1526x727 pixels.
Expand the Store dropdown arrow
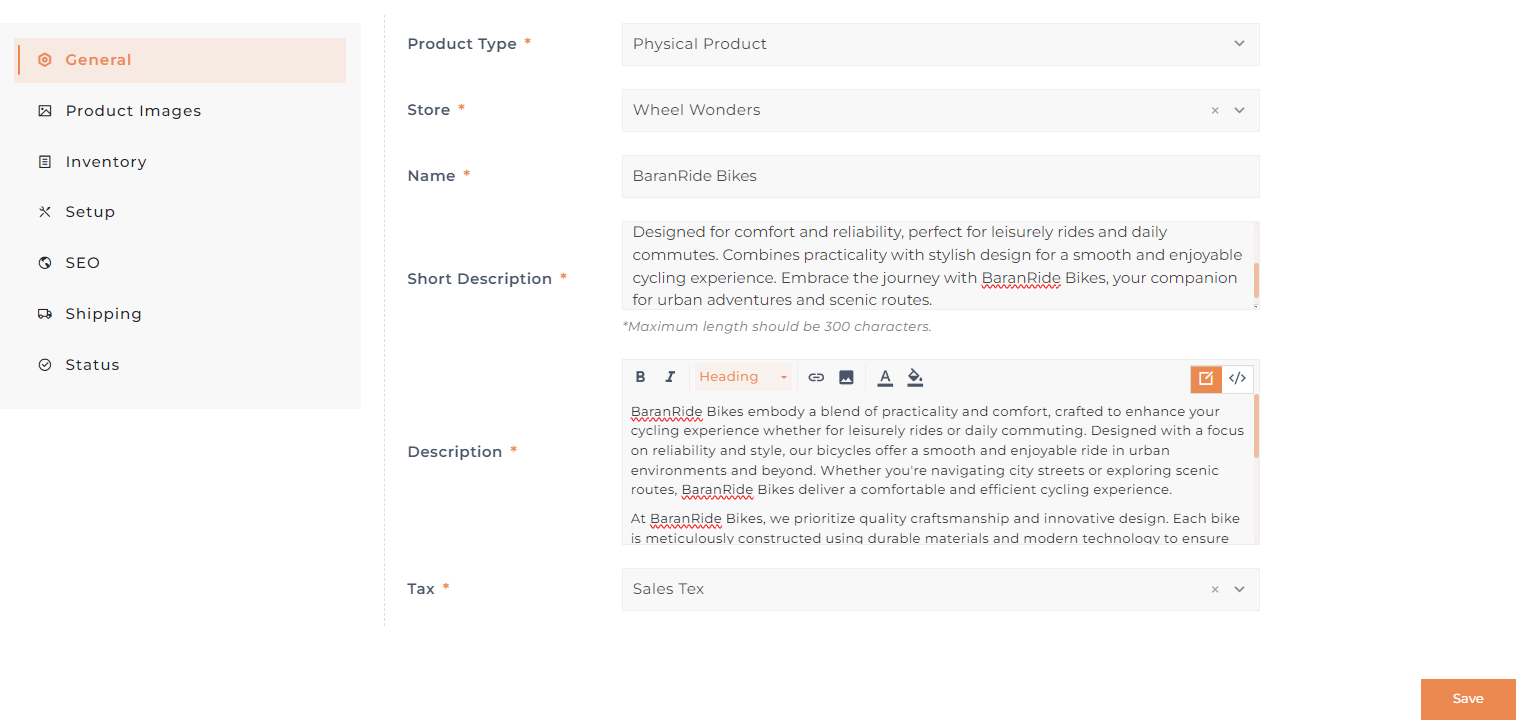1239,110
